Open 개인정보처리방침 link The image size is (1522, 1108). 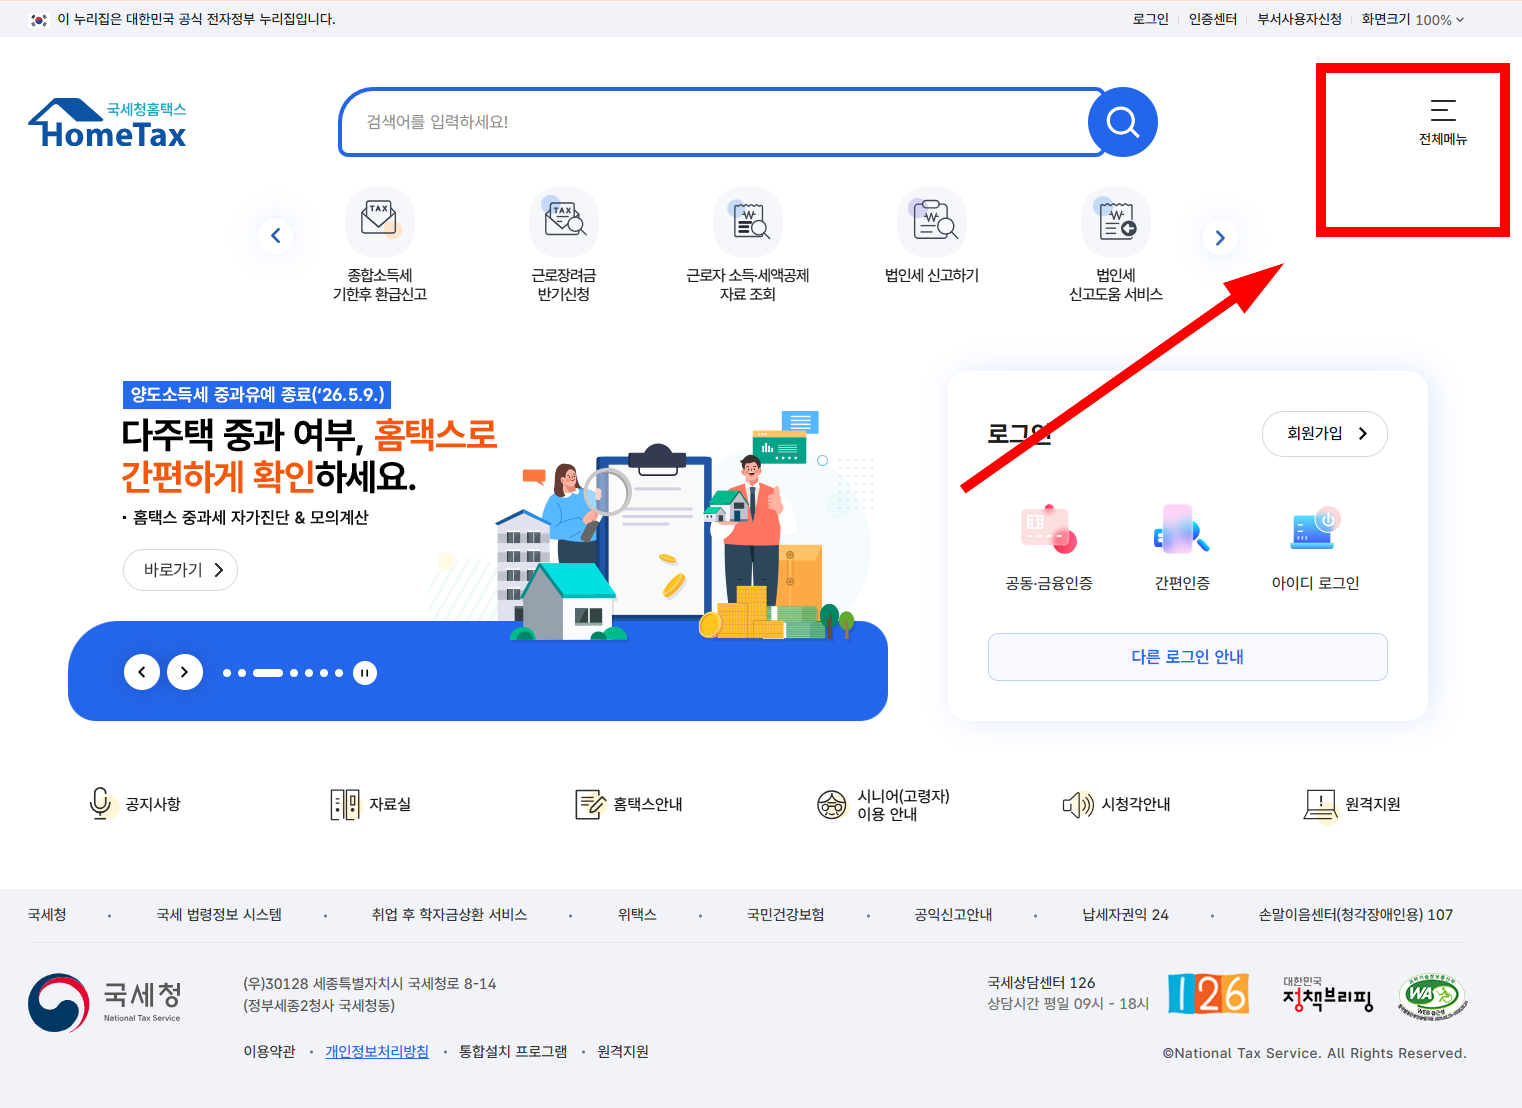click(x=377, y=1051)
